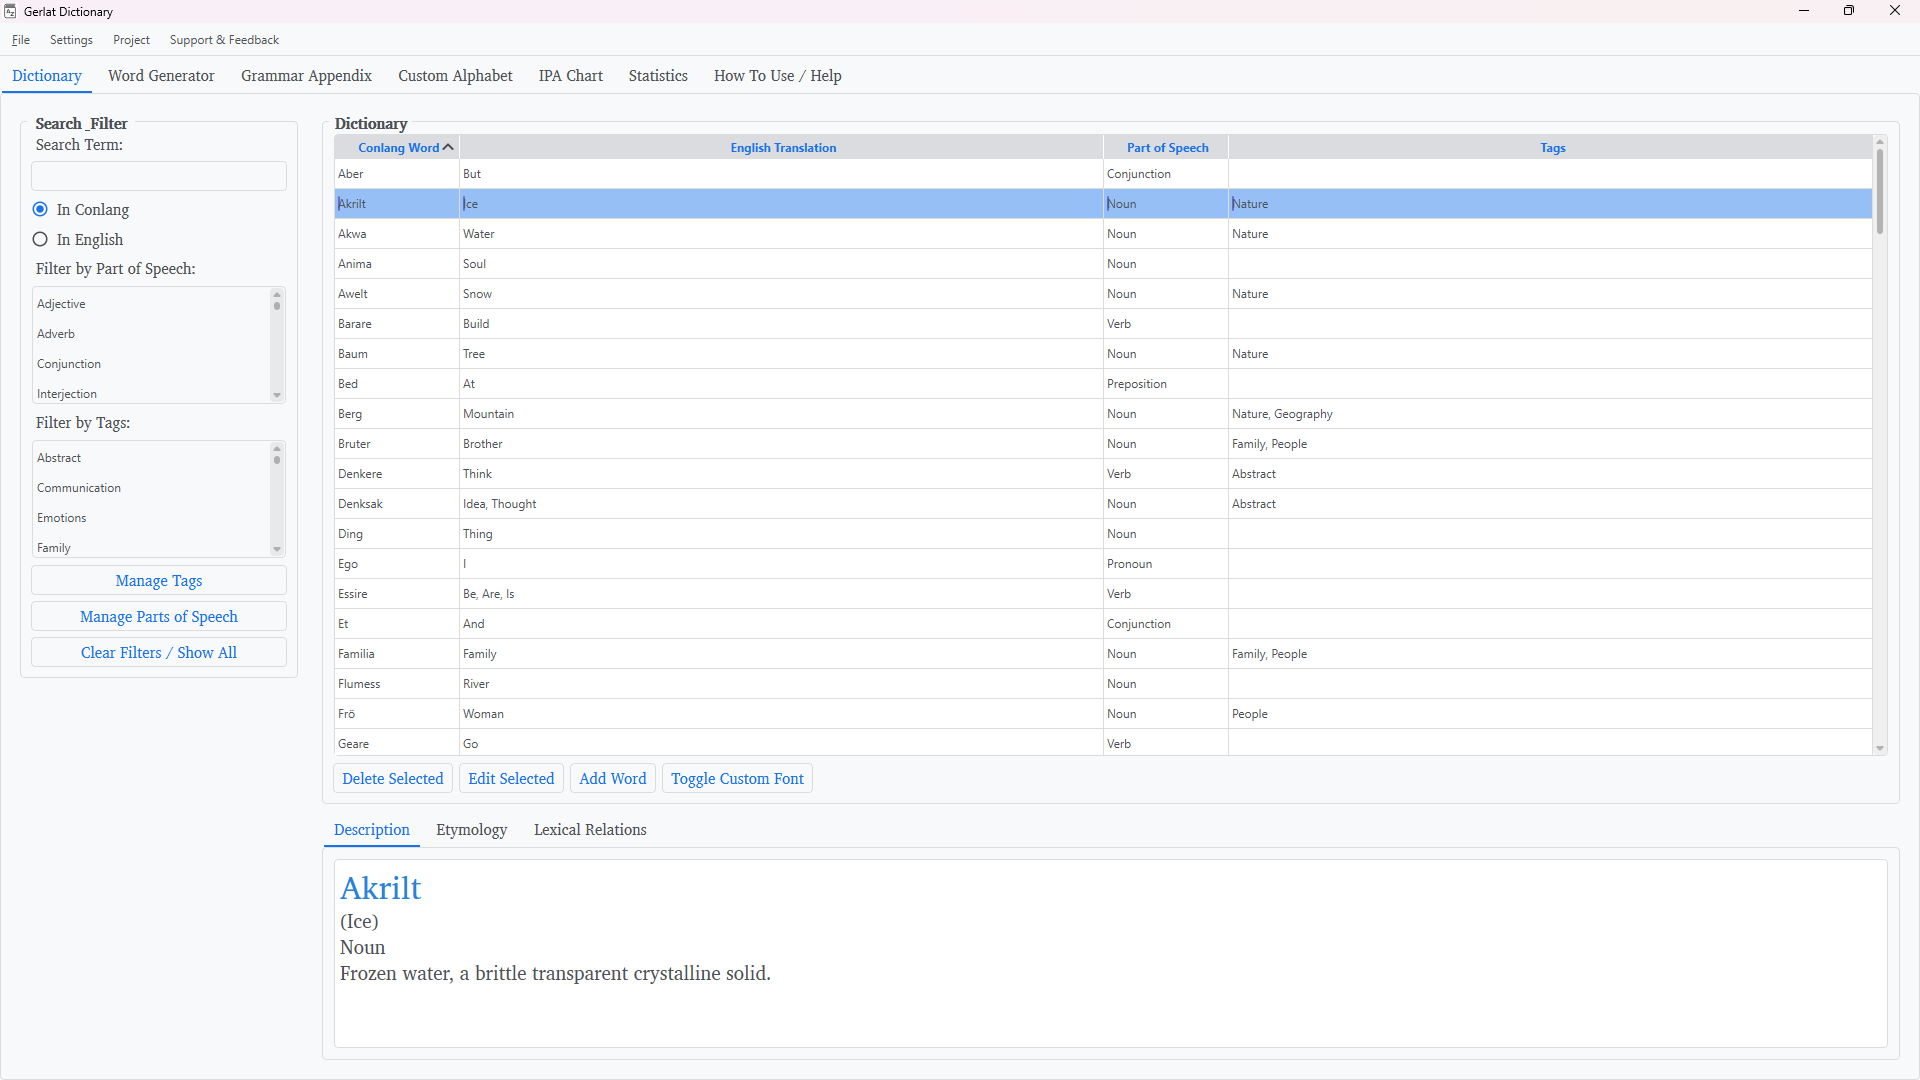Sort by Conlang Word column header
The width and height of the screenshot is (1920, 1080).
click(397, 148)
